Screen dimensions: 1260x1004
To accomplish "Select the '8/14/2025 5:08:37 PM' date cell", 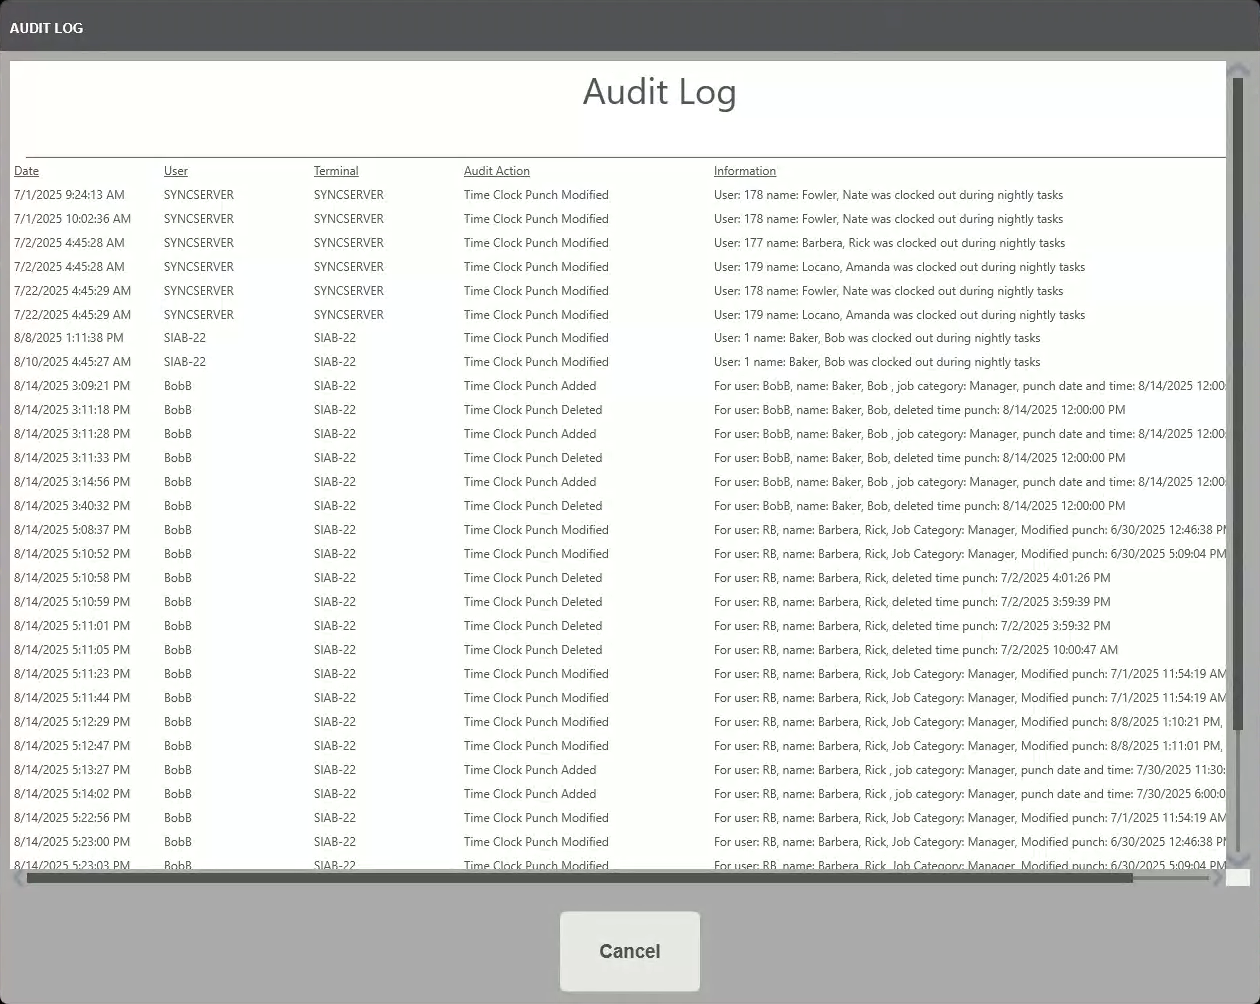I will click(72, 530).
